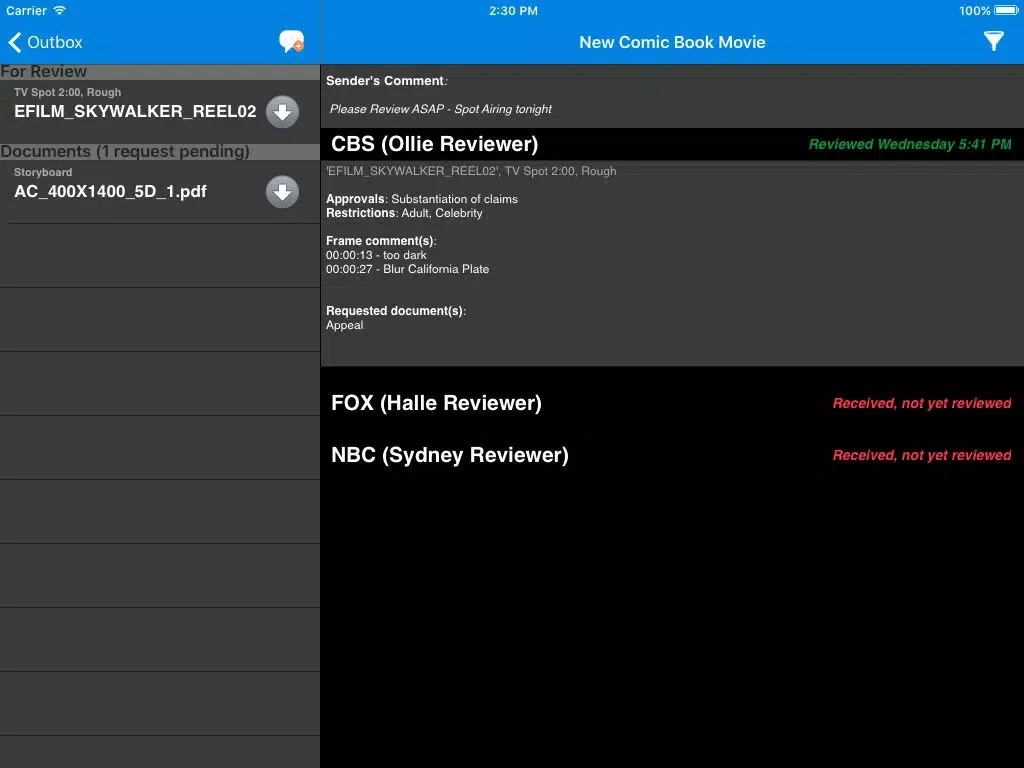The image size is (1024, 768).
Task: Expand NBC (Sydney Reviewer) section
Action: point(672,455)
